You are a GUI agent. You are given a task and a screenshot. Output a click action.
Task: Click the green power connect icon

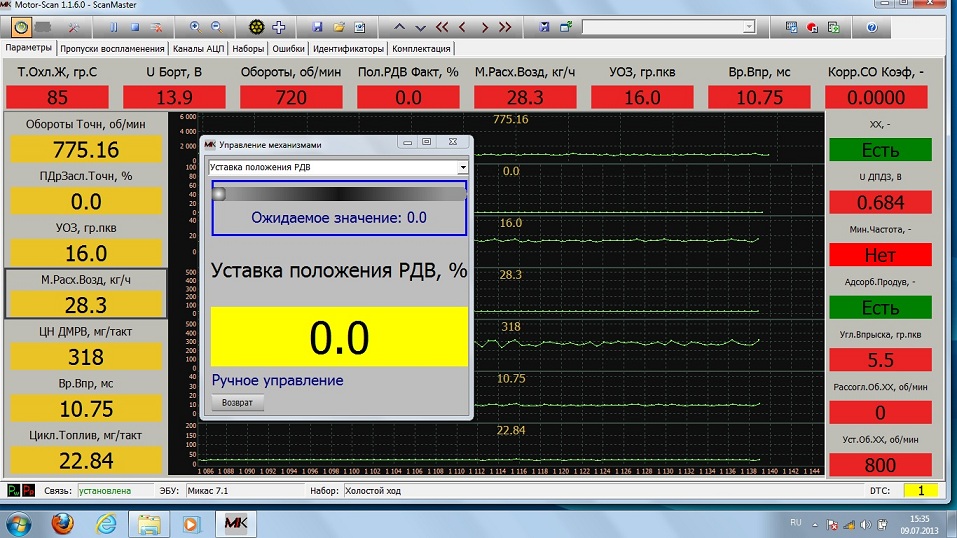tap(21, 27)
